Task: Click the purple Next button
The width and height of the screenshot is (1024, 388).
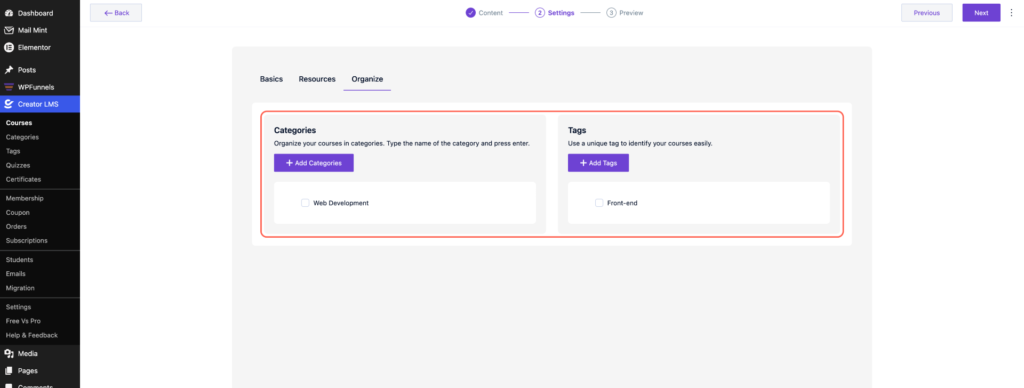Action: pyautogui.click(x=981, y=12)
